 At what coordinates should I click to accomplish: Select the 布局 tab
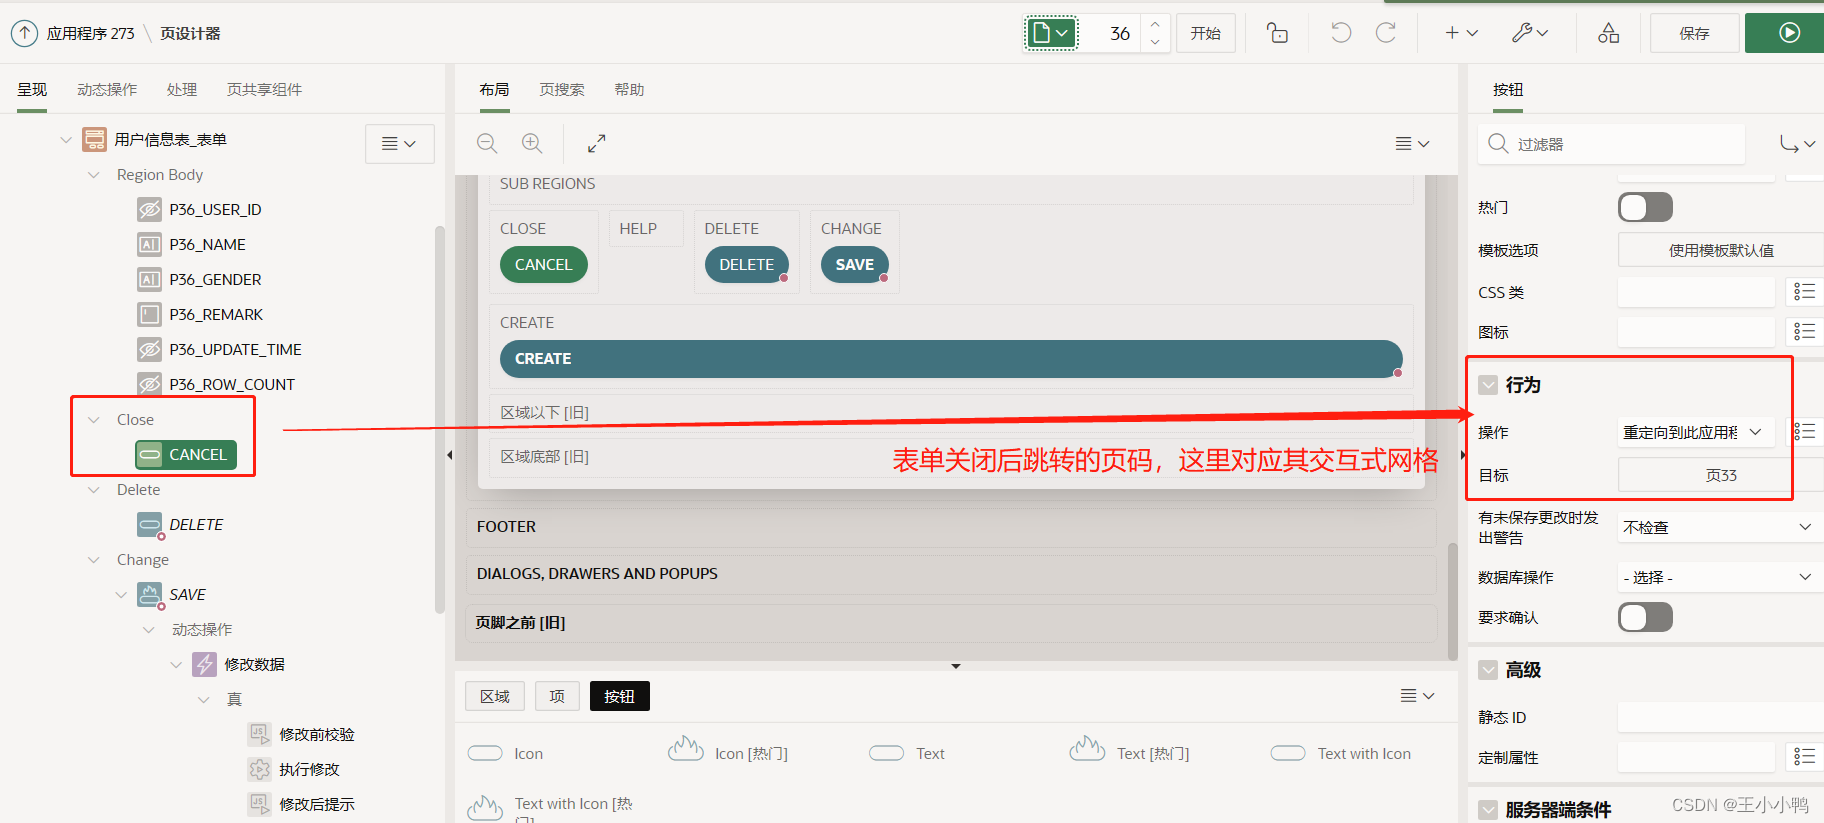point(494,89)
